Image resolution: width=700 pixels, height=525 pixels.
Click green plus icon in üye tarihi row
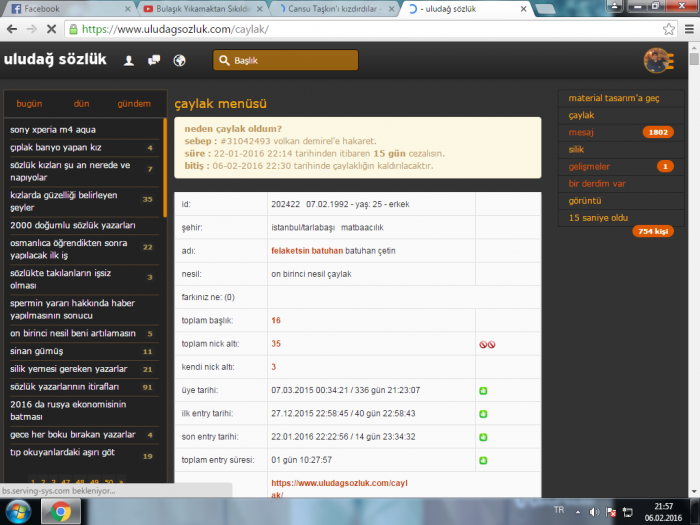(483, 391)
